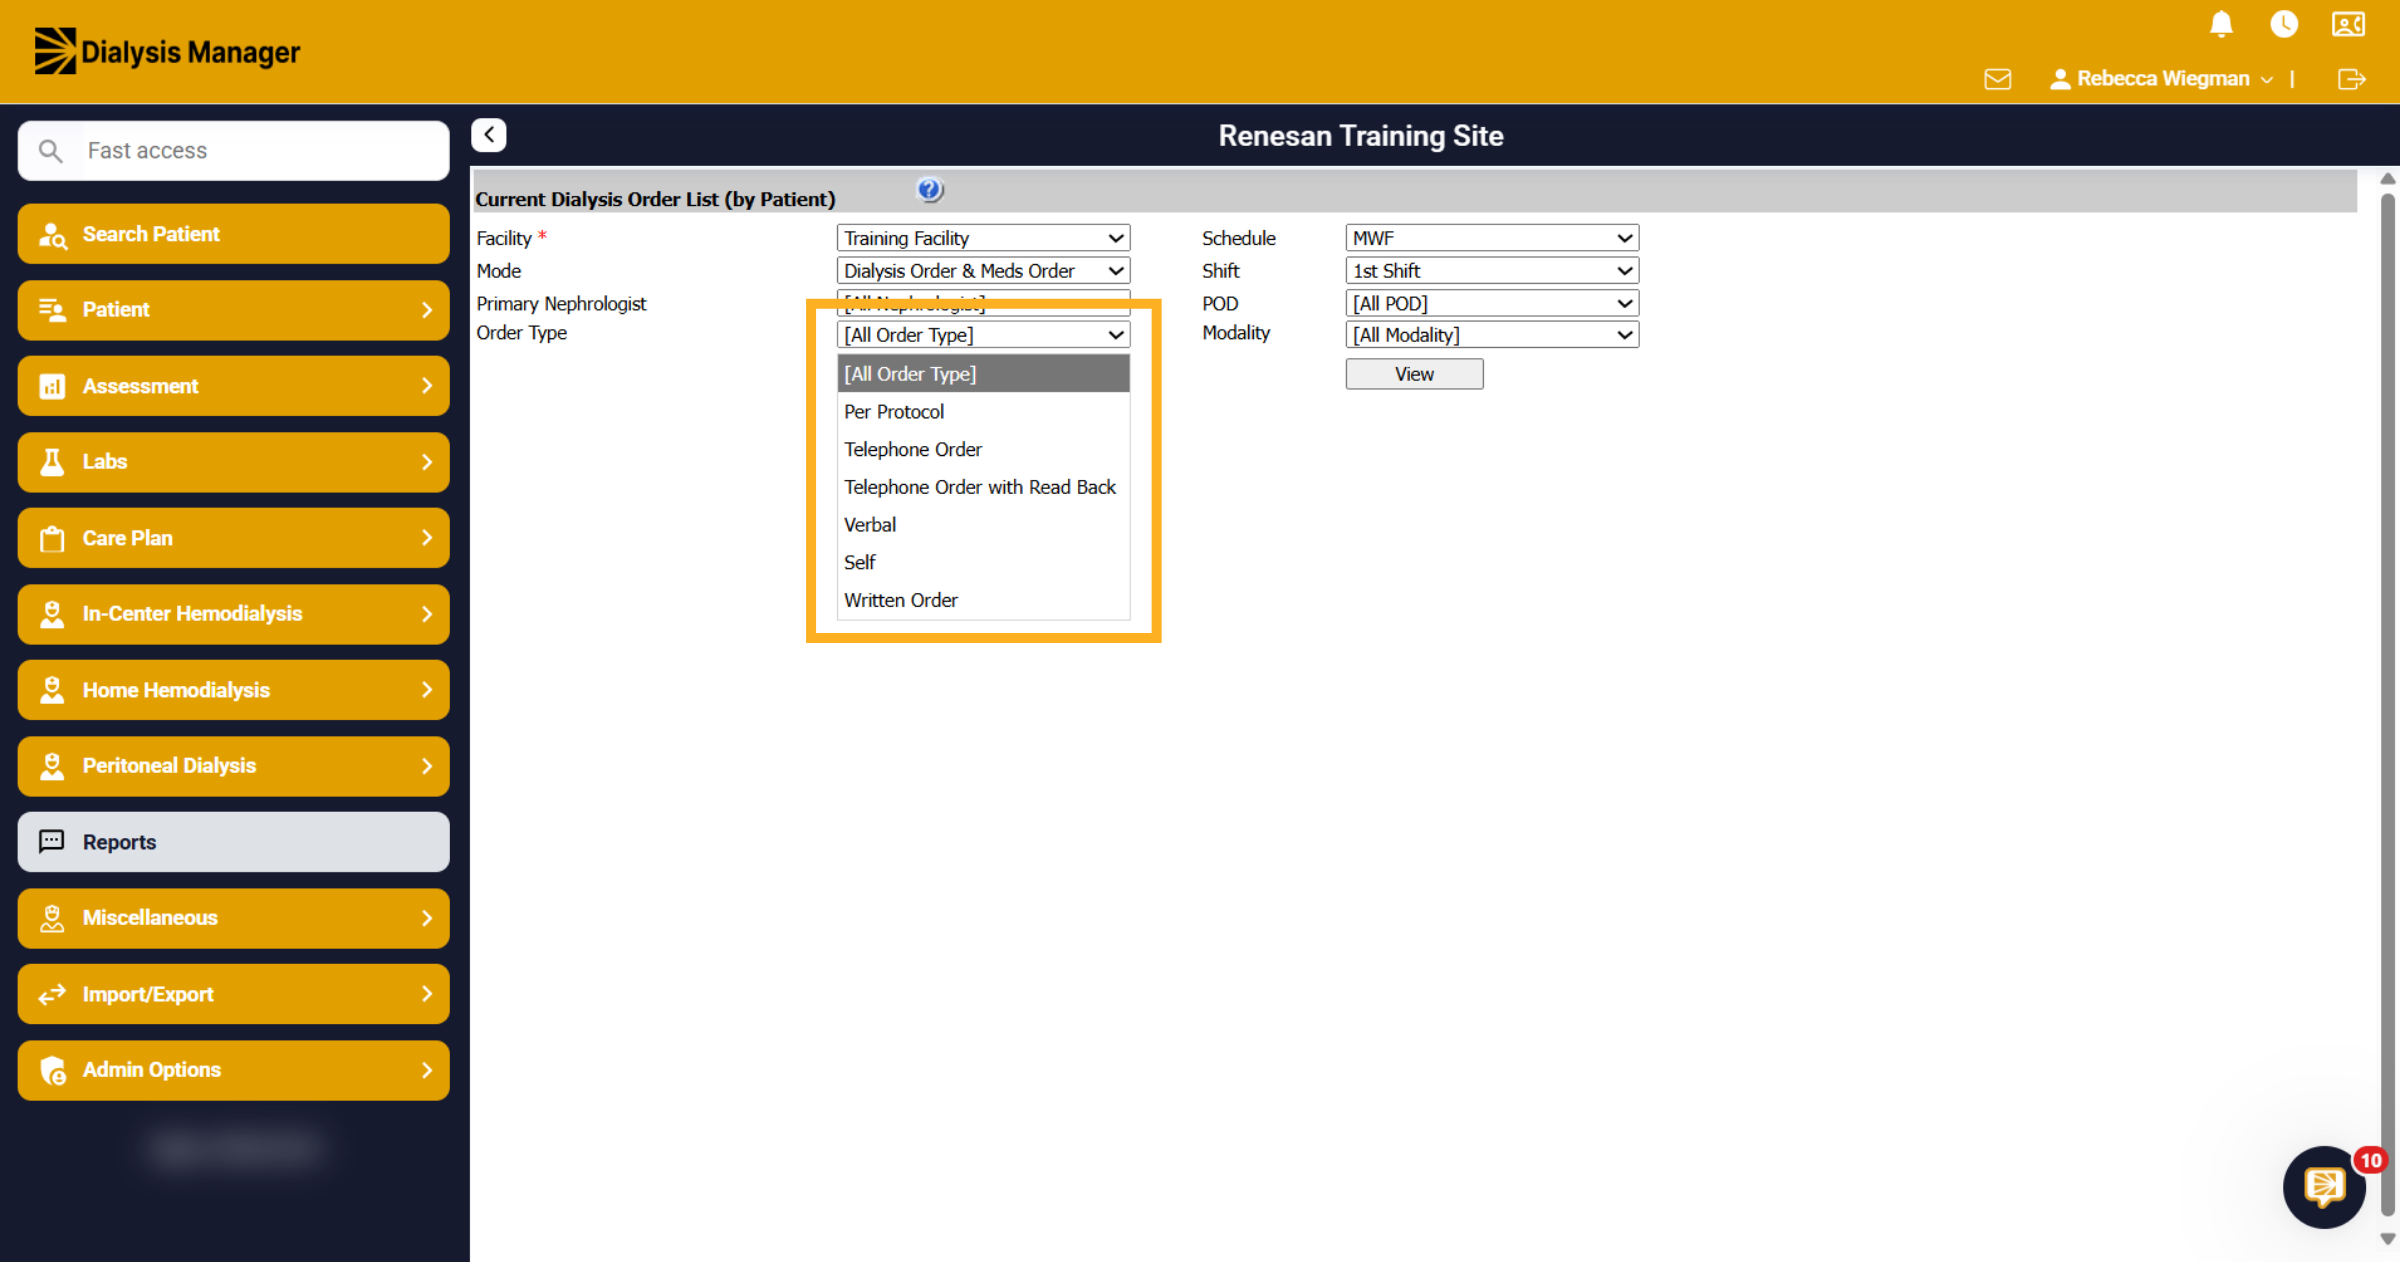Open the Shift dropdown
This screenshot has height=1262, width=2400.
pos(1491,271)
